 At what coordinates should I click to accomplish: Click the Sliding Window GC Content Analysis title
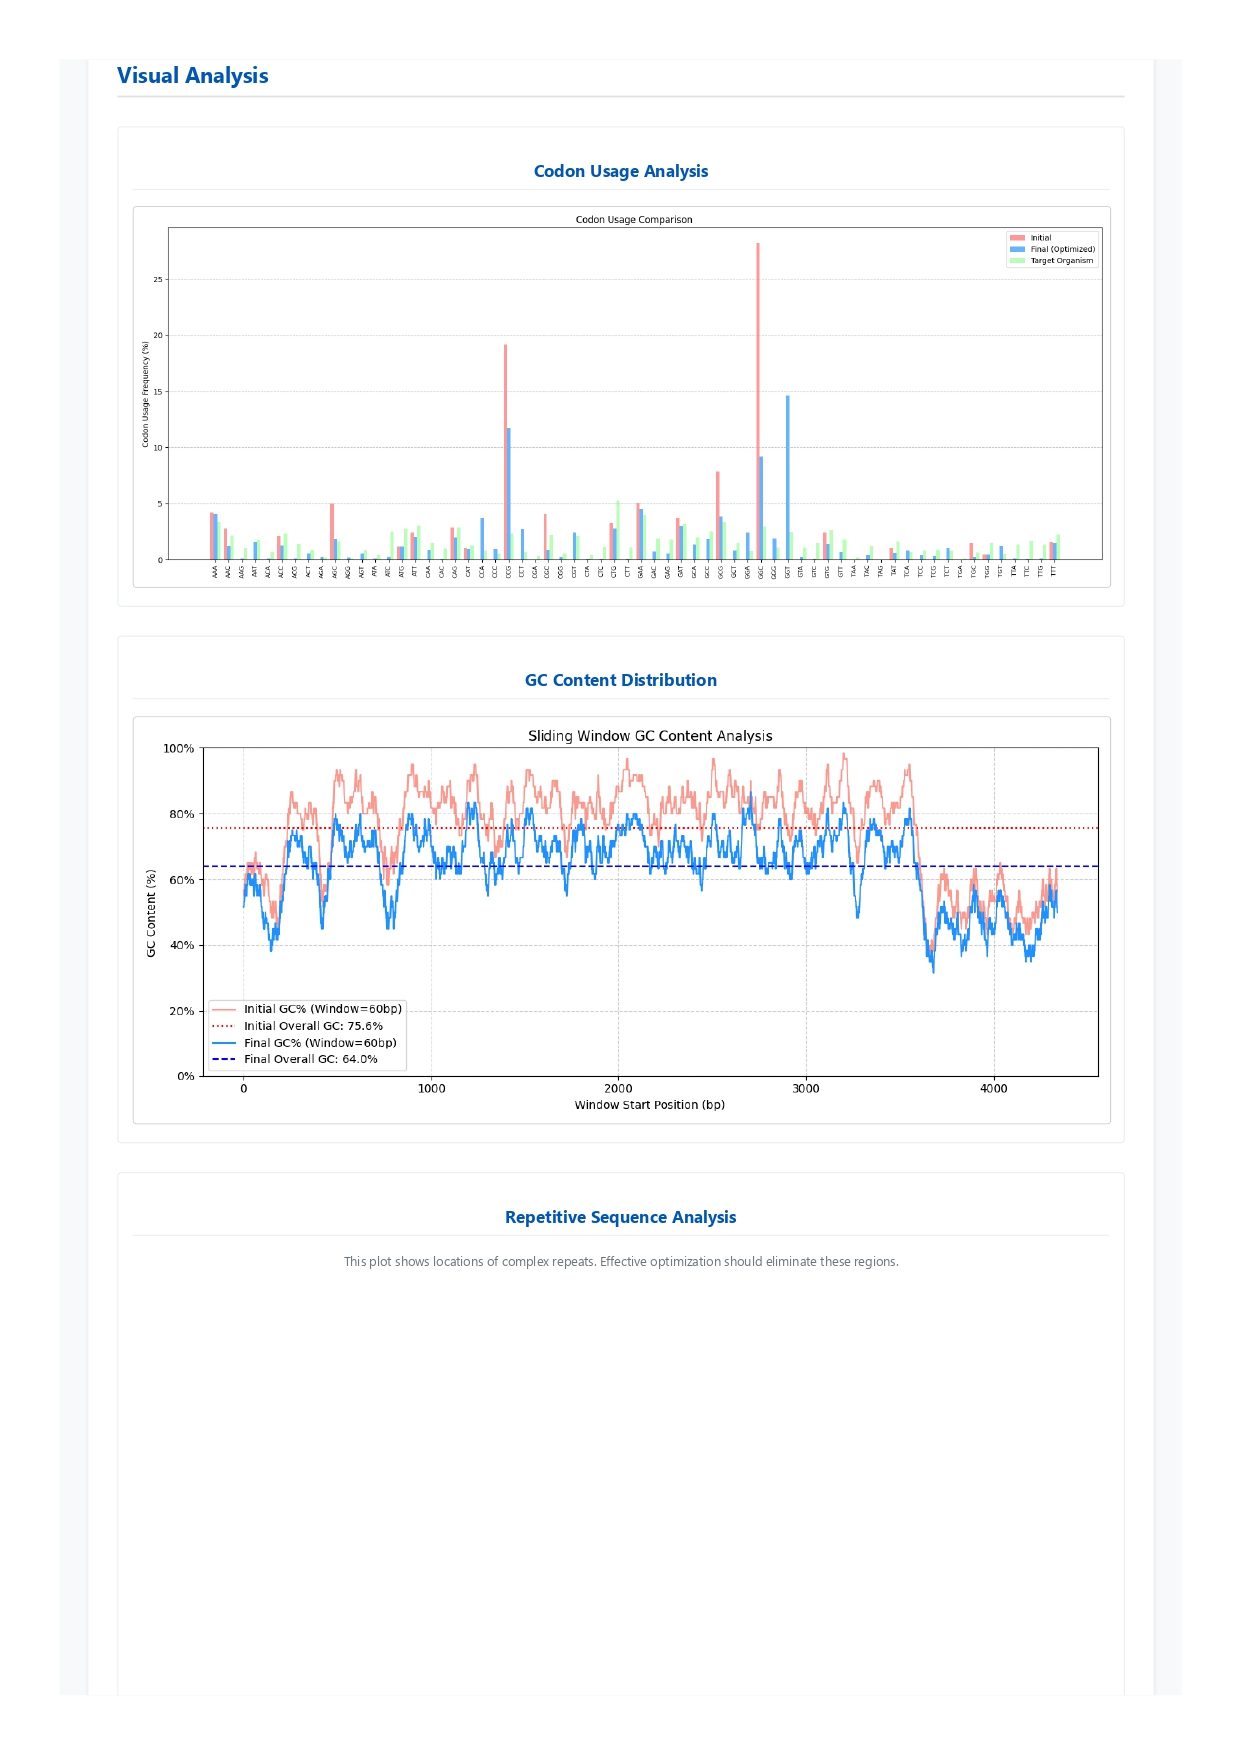(650, 736)
